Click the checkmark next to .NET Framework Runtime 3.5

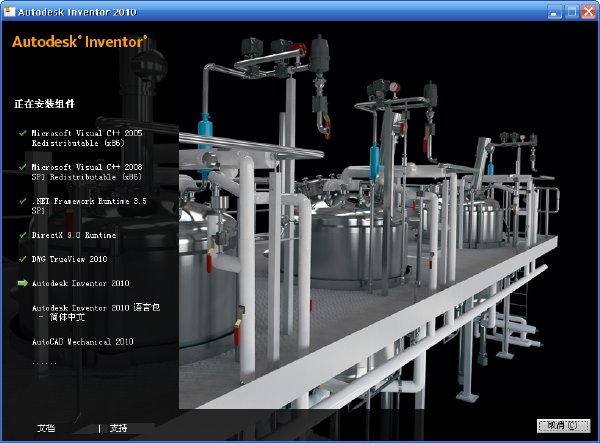click(x=23, y=201)
